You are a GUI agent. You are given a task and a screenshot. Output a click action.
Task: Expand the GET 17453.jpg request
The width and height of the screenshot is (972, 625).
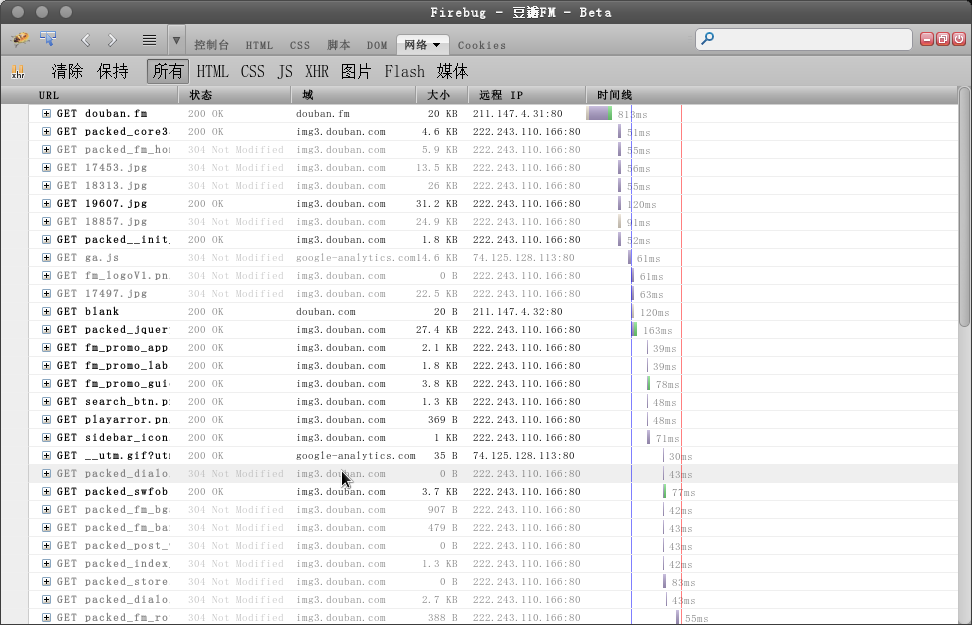point(46,167)
